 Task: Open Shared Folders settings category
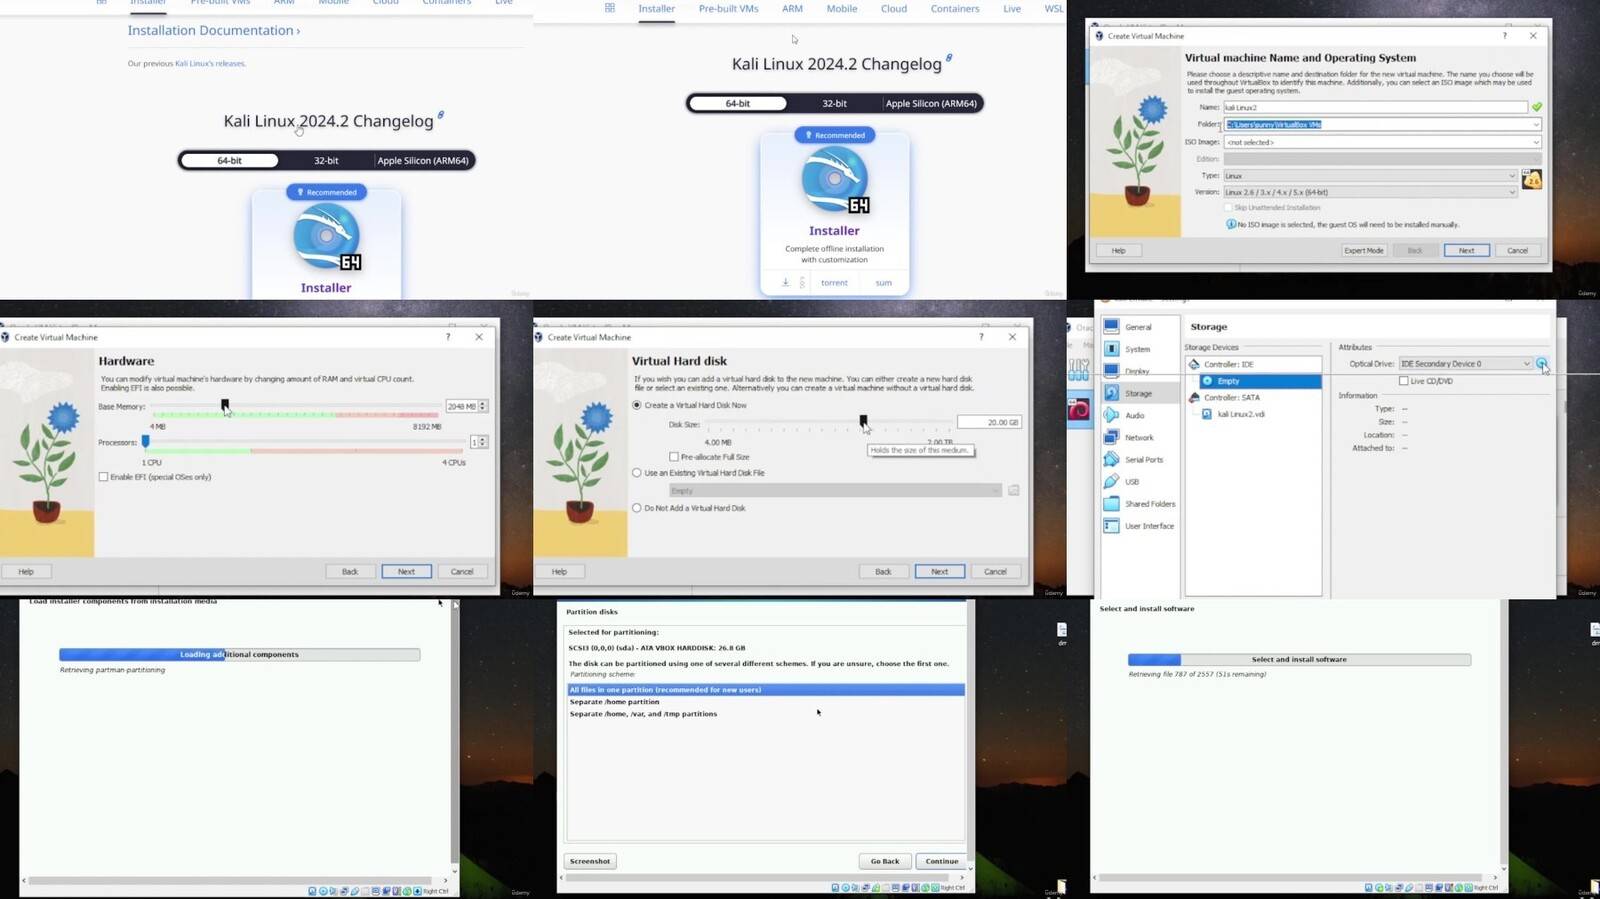pyautogui.click(x=1149, y=504)
